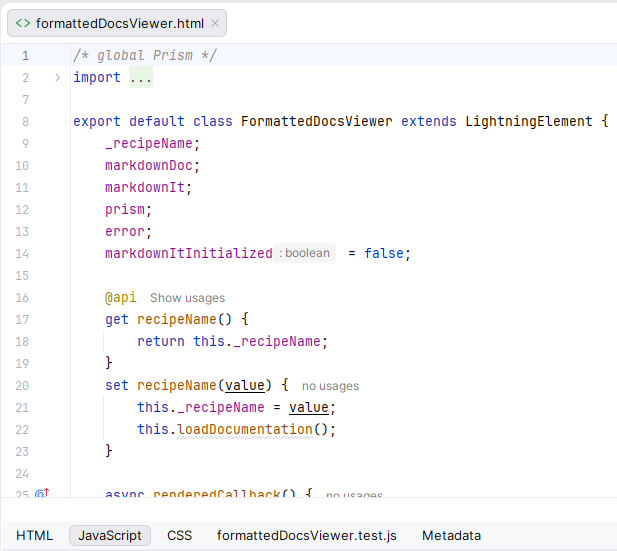Click the markdownDoc field
Screen dimensions: 617x551
pos(149,165)
